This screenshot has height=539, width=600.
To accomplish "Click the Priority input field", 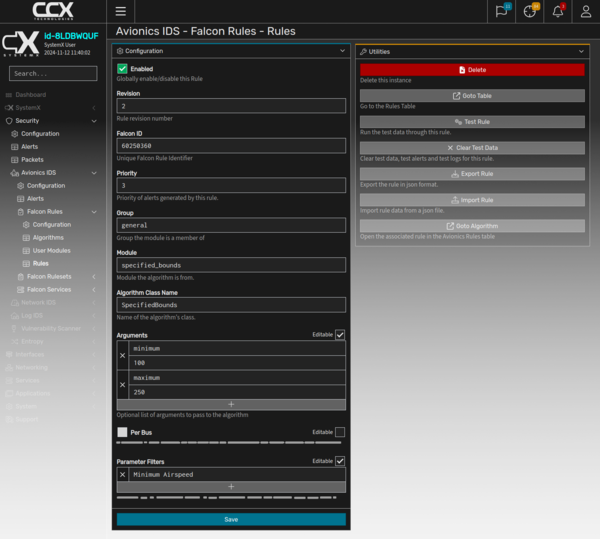I will (x=231, y=185).
